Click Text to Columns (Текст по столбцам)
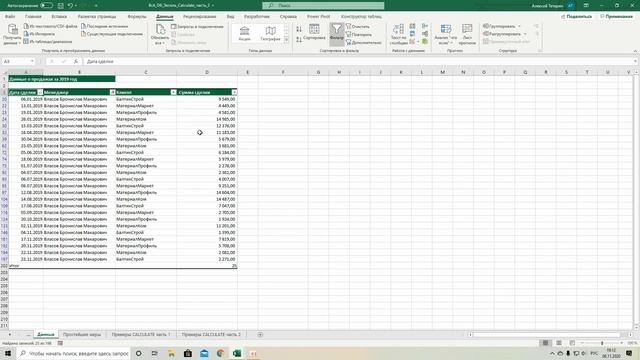The width and height of the screenshot is (640, 360). [398, 34]
